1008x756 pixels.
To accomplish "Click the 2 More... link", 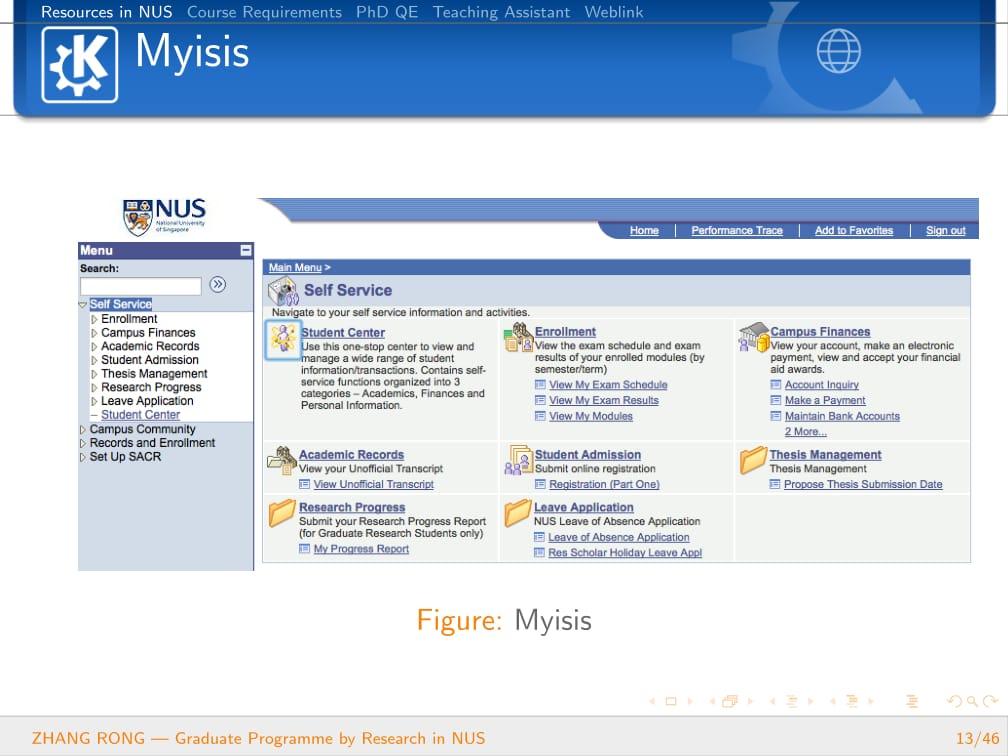I will point(806,431).
